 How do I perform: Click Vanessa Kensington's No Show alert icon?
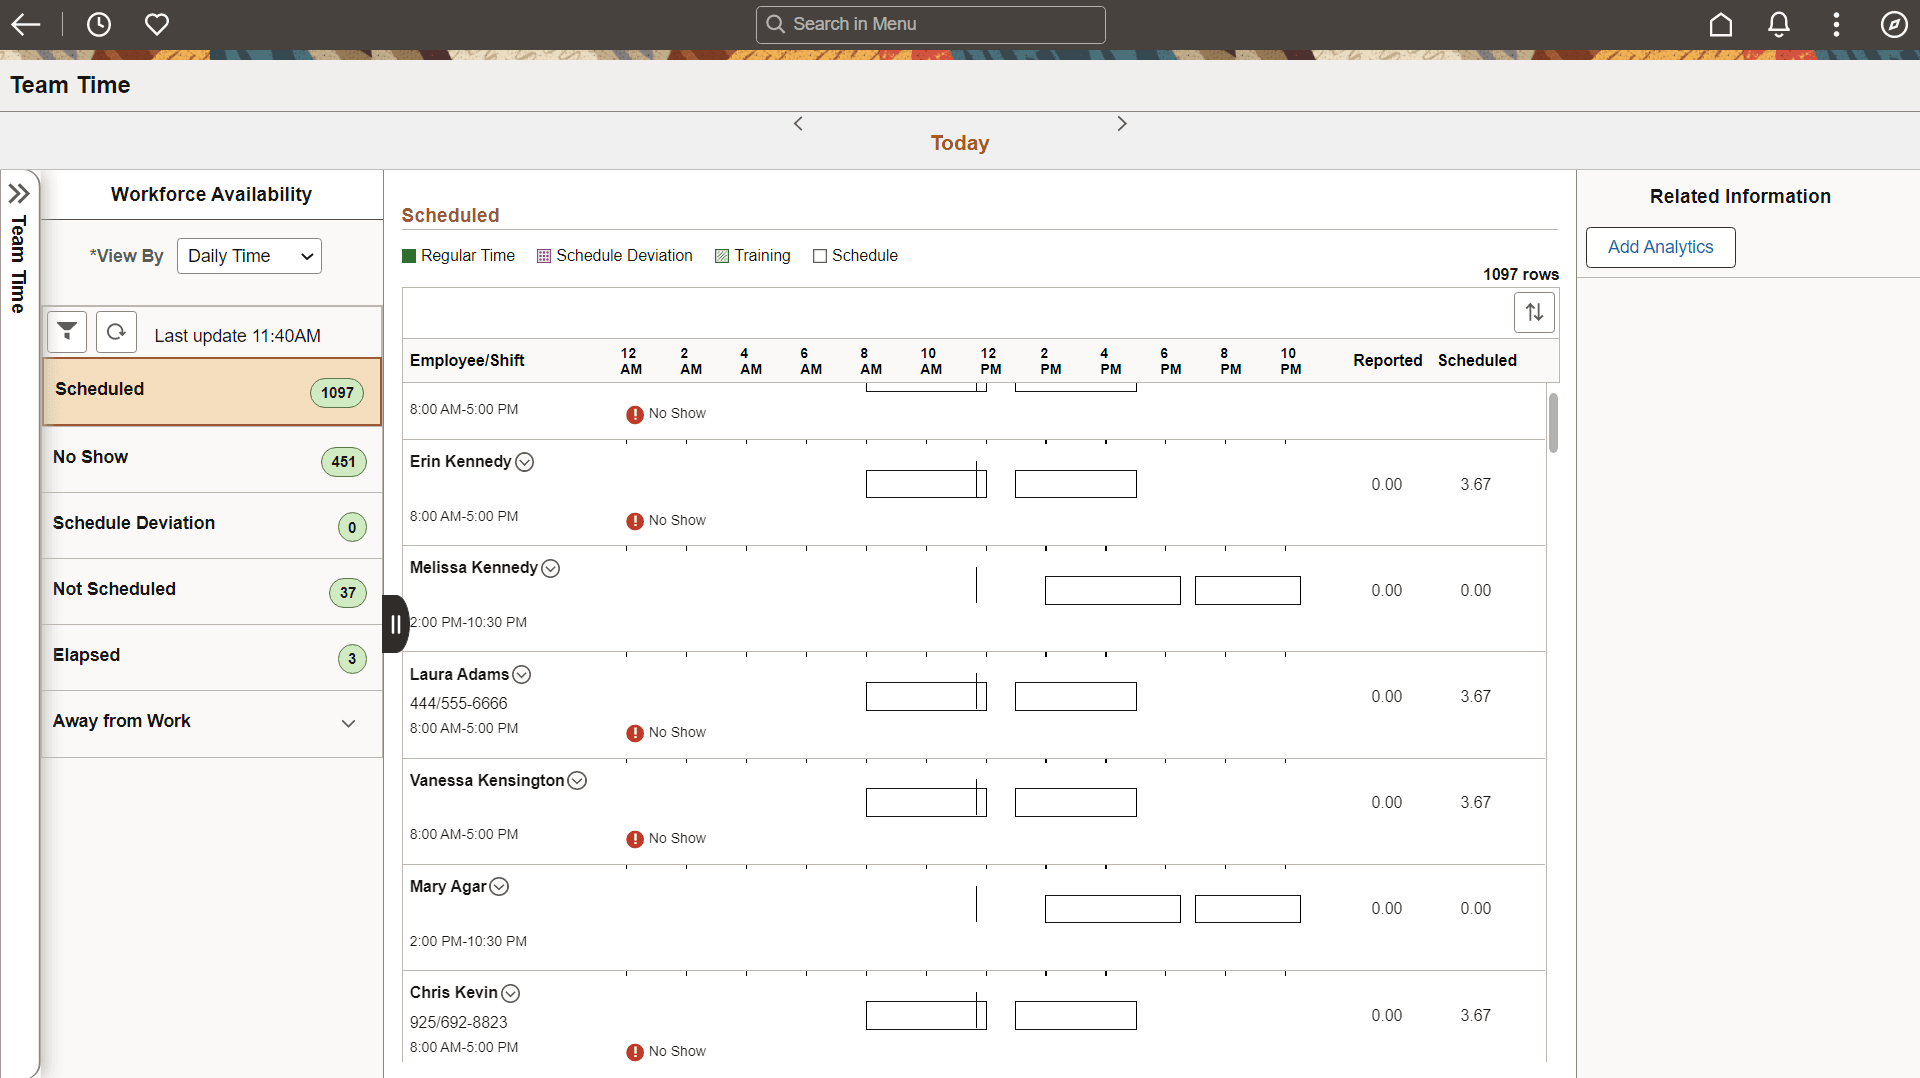[x=635, y=839]
